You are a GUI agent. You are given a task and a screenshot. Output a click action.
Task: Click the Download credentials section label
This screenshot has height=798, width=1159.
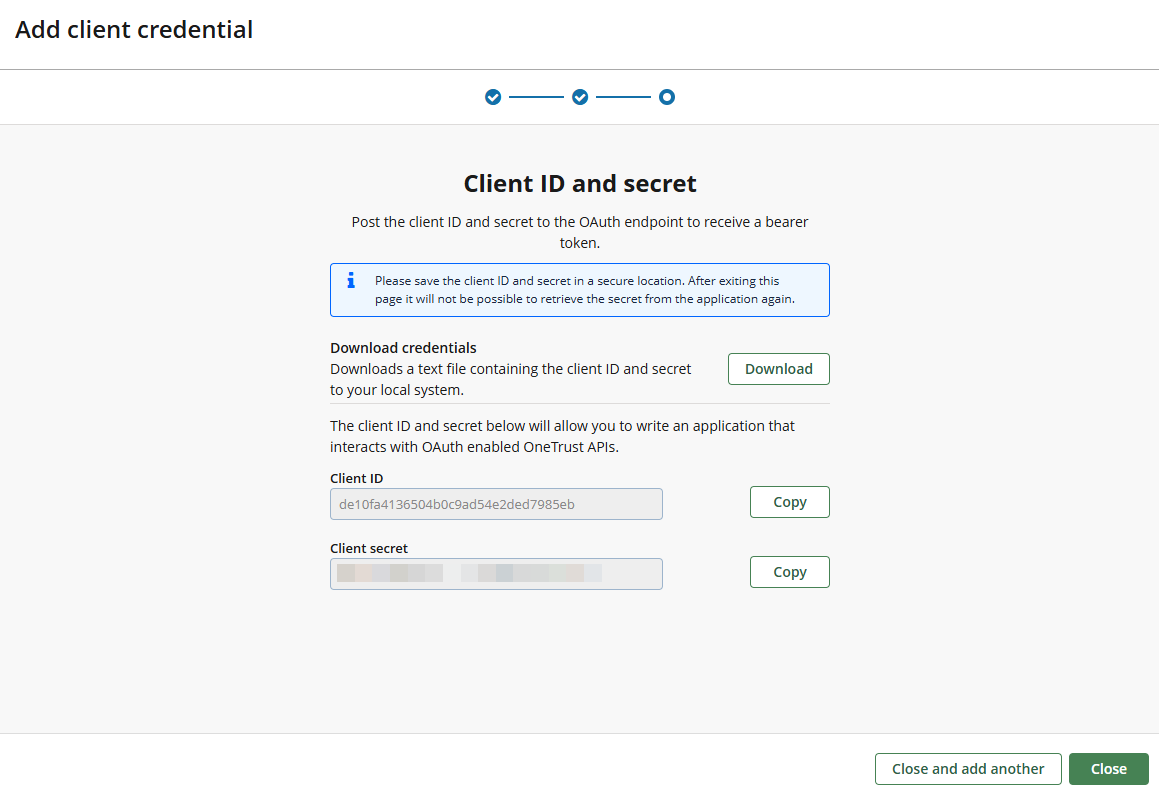point(403,347)
